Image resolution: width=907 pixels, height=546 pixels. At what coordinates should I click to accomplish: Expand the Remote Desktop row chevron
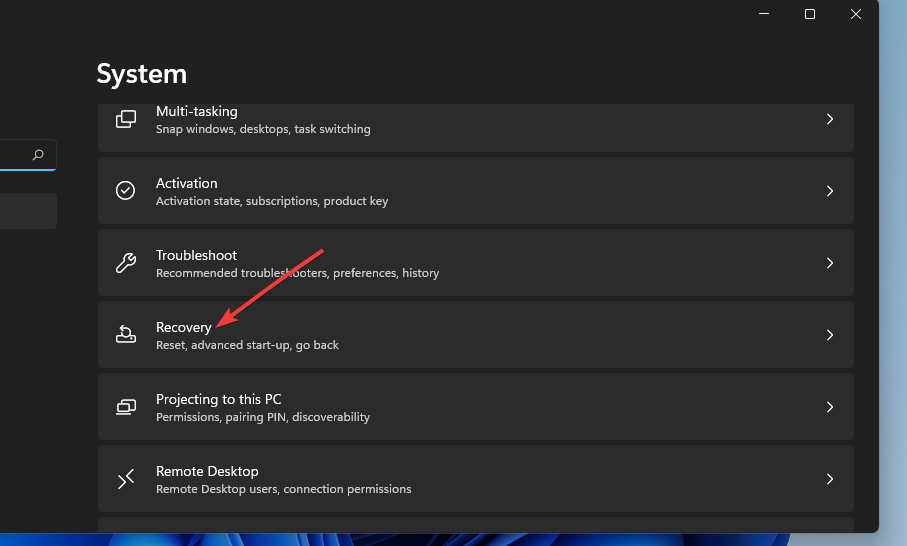[829, 479]
